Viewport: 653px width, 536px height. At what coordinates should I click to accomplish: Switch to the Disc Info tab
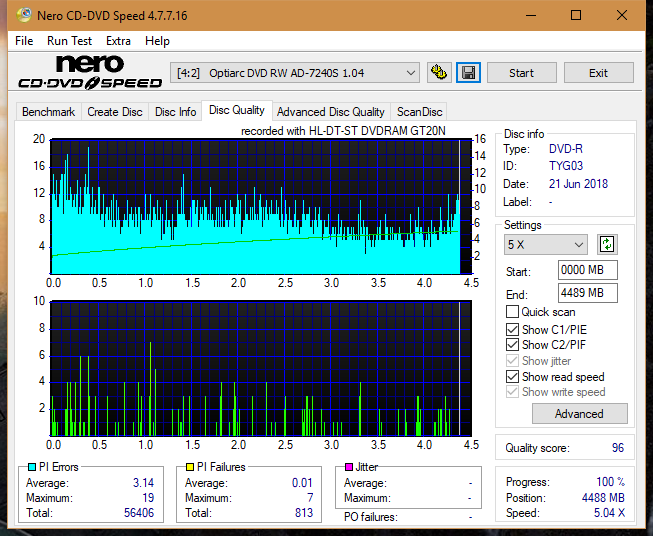[x=175, y=112]
